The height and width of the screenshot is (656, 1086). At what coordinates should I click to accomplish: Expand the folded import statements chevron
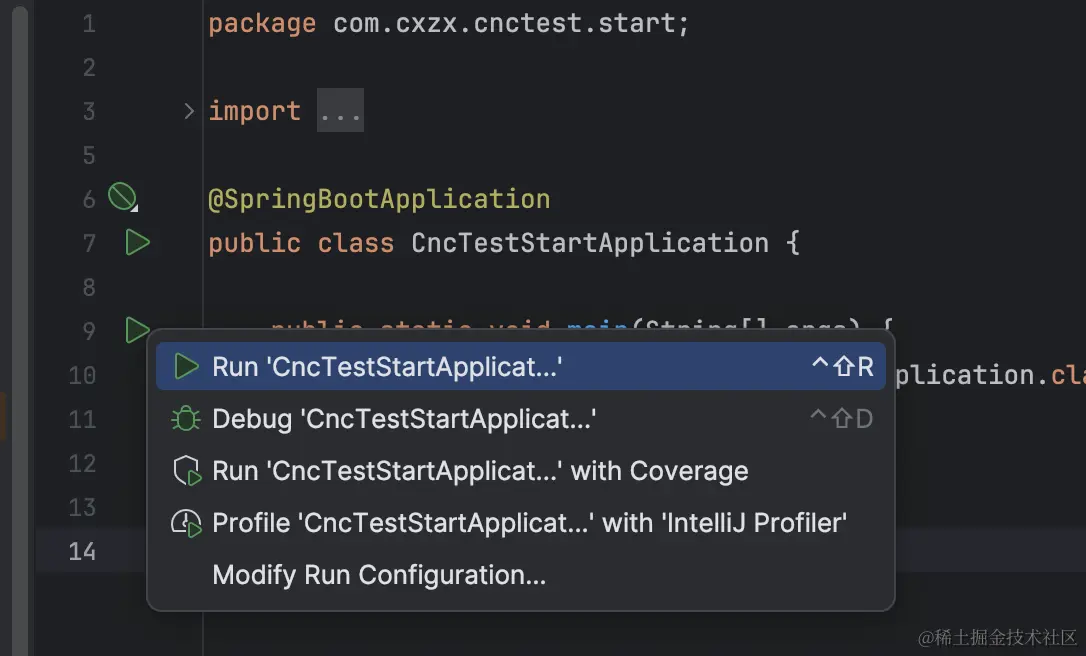tap(189, 111)
